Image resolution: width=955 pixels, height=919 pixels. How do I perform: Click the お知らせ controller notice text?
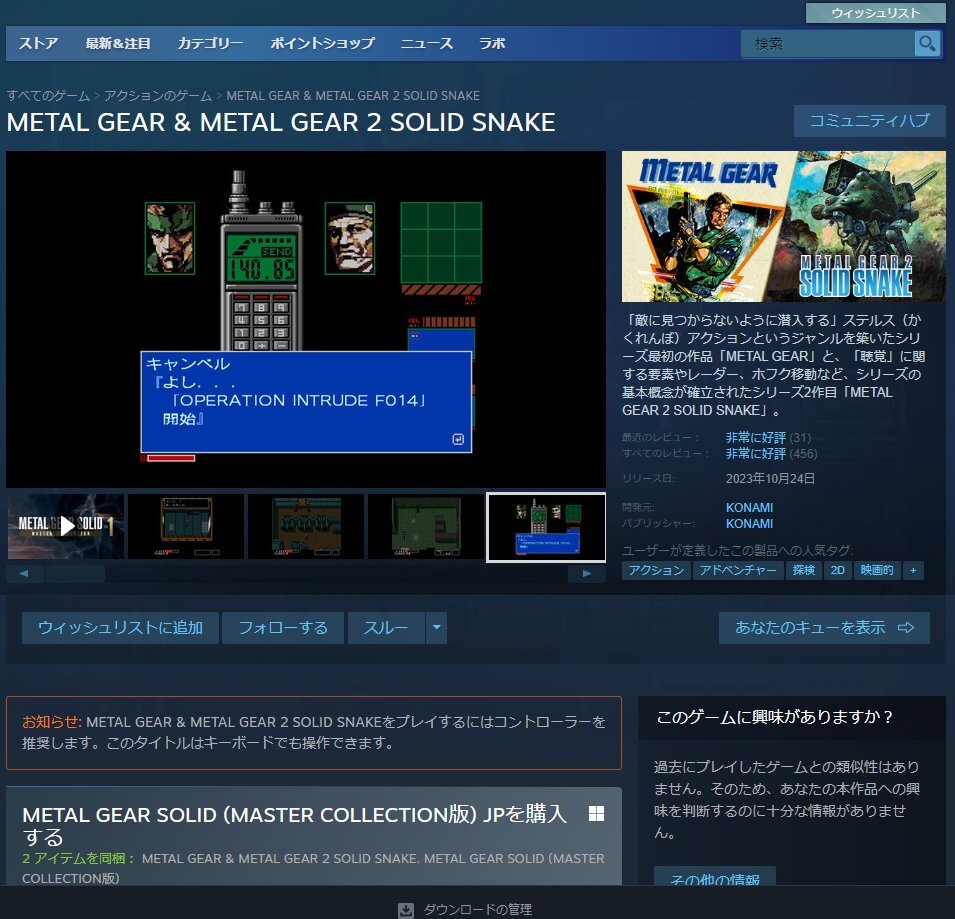click(x=314, y=733)
